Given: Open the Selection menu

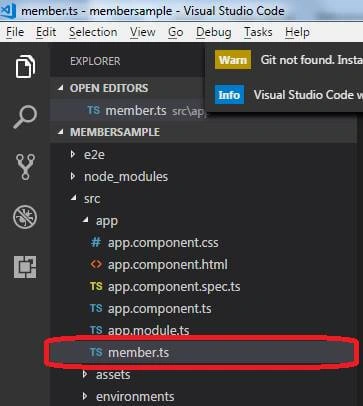Looking at the screenshot, I should pos(93,32).
